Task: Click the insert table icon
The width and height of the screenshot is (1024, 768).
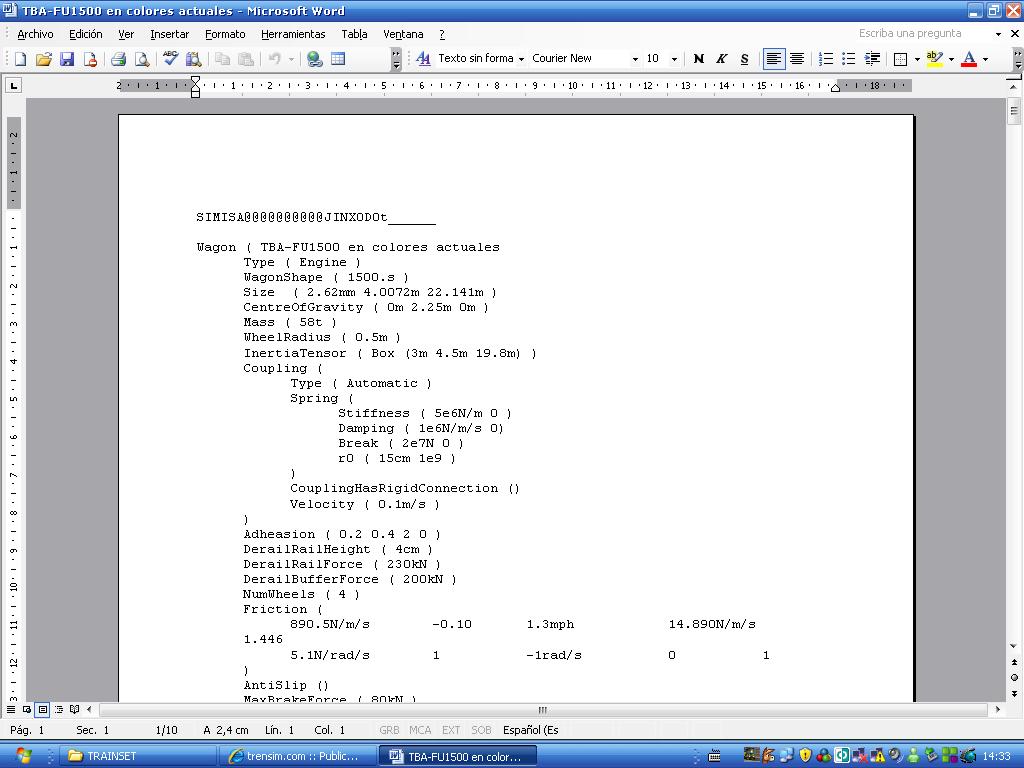Action: 338,59
